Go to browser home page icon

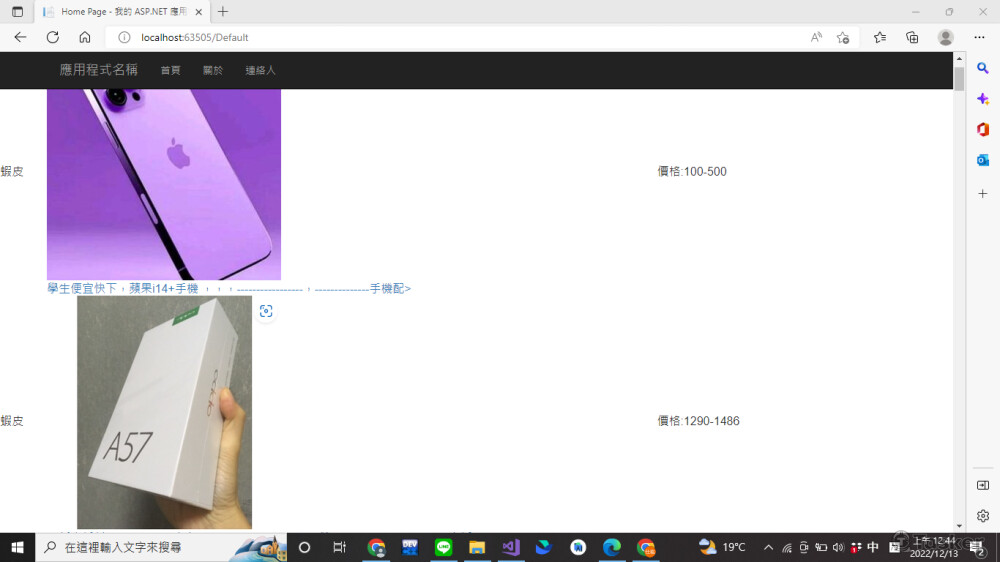click(85, 37)
